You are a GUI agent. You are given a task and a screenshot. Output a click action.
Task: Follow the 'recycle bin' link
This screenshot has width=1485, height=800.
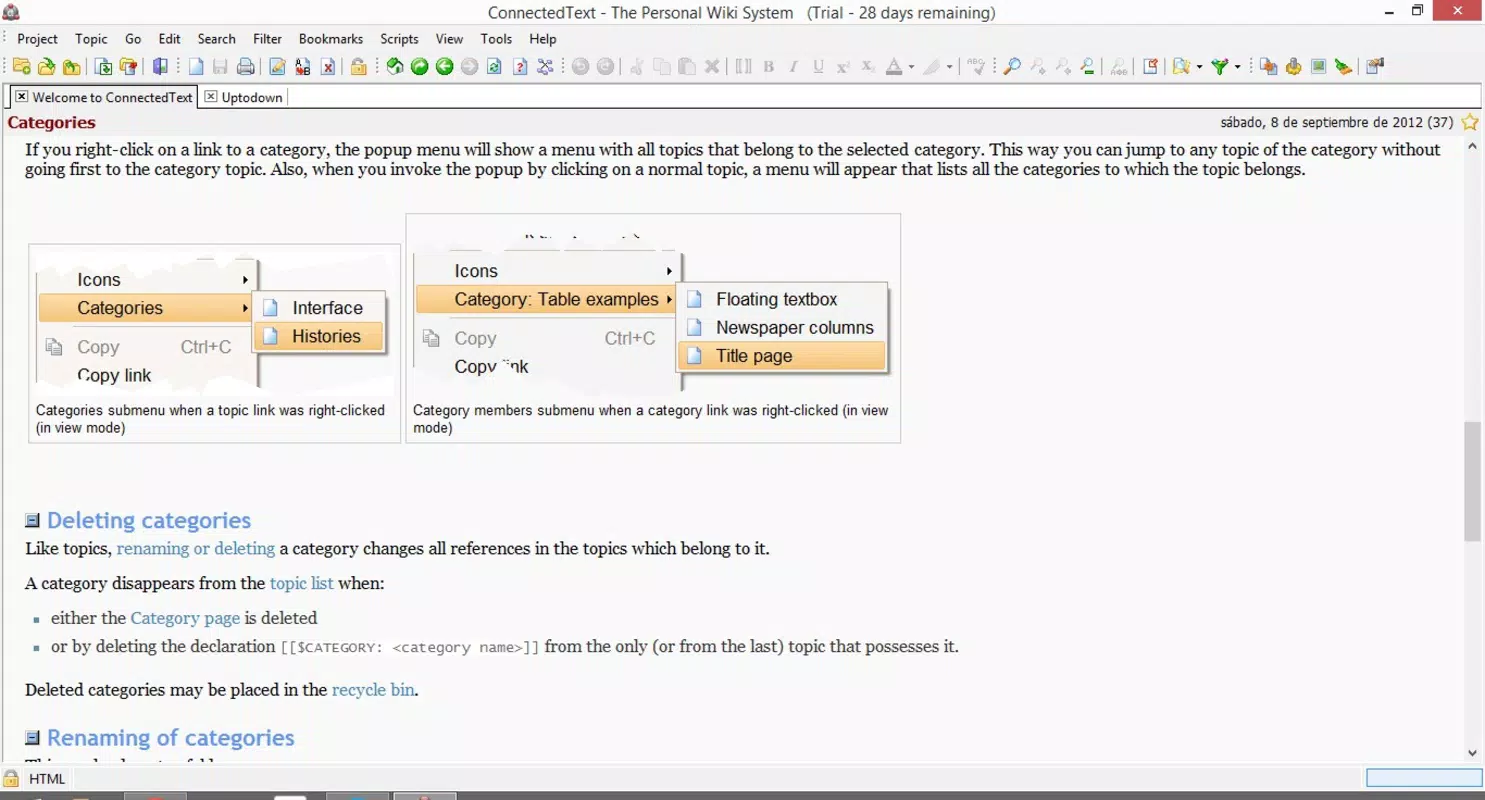(x=373, y=690)
